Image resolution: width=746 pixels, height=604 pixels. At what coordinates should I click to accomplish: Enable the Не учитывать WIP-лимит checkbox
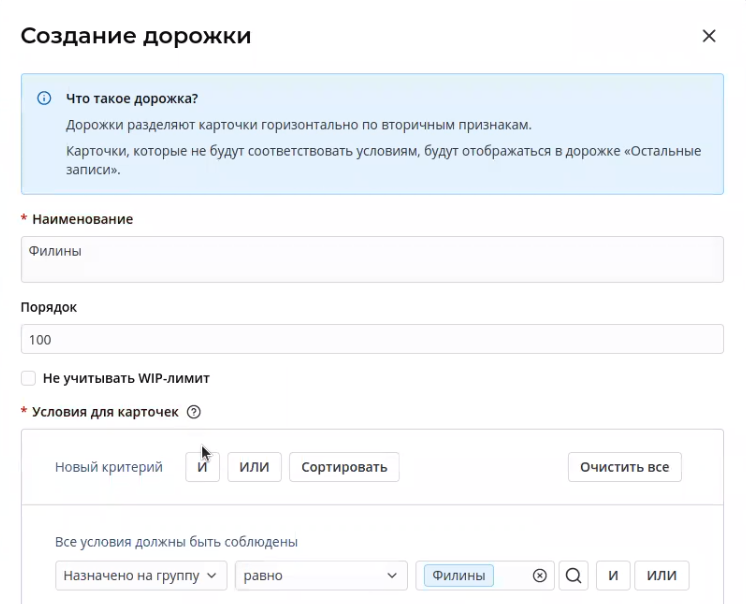(x=28, y=379)
